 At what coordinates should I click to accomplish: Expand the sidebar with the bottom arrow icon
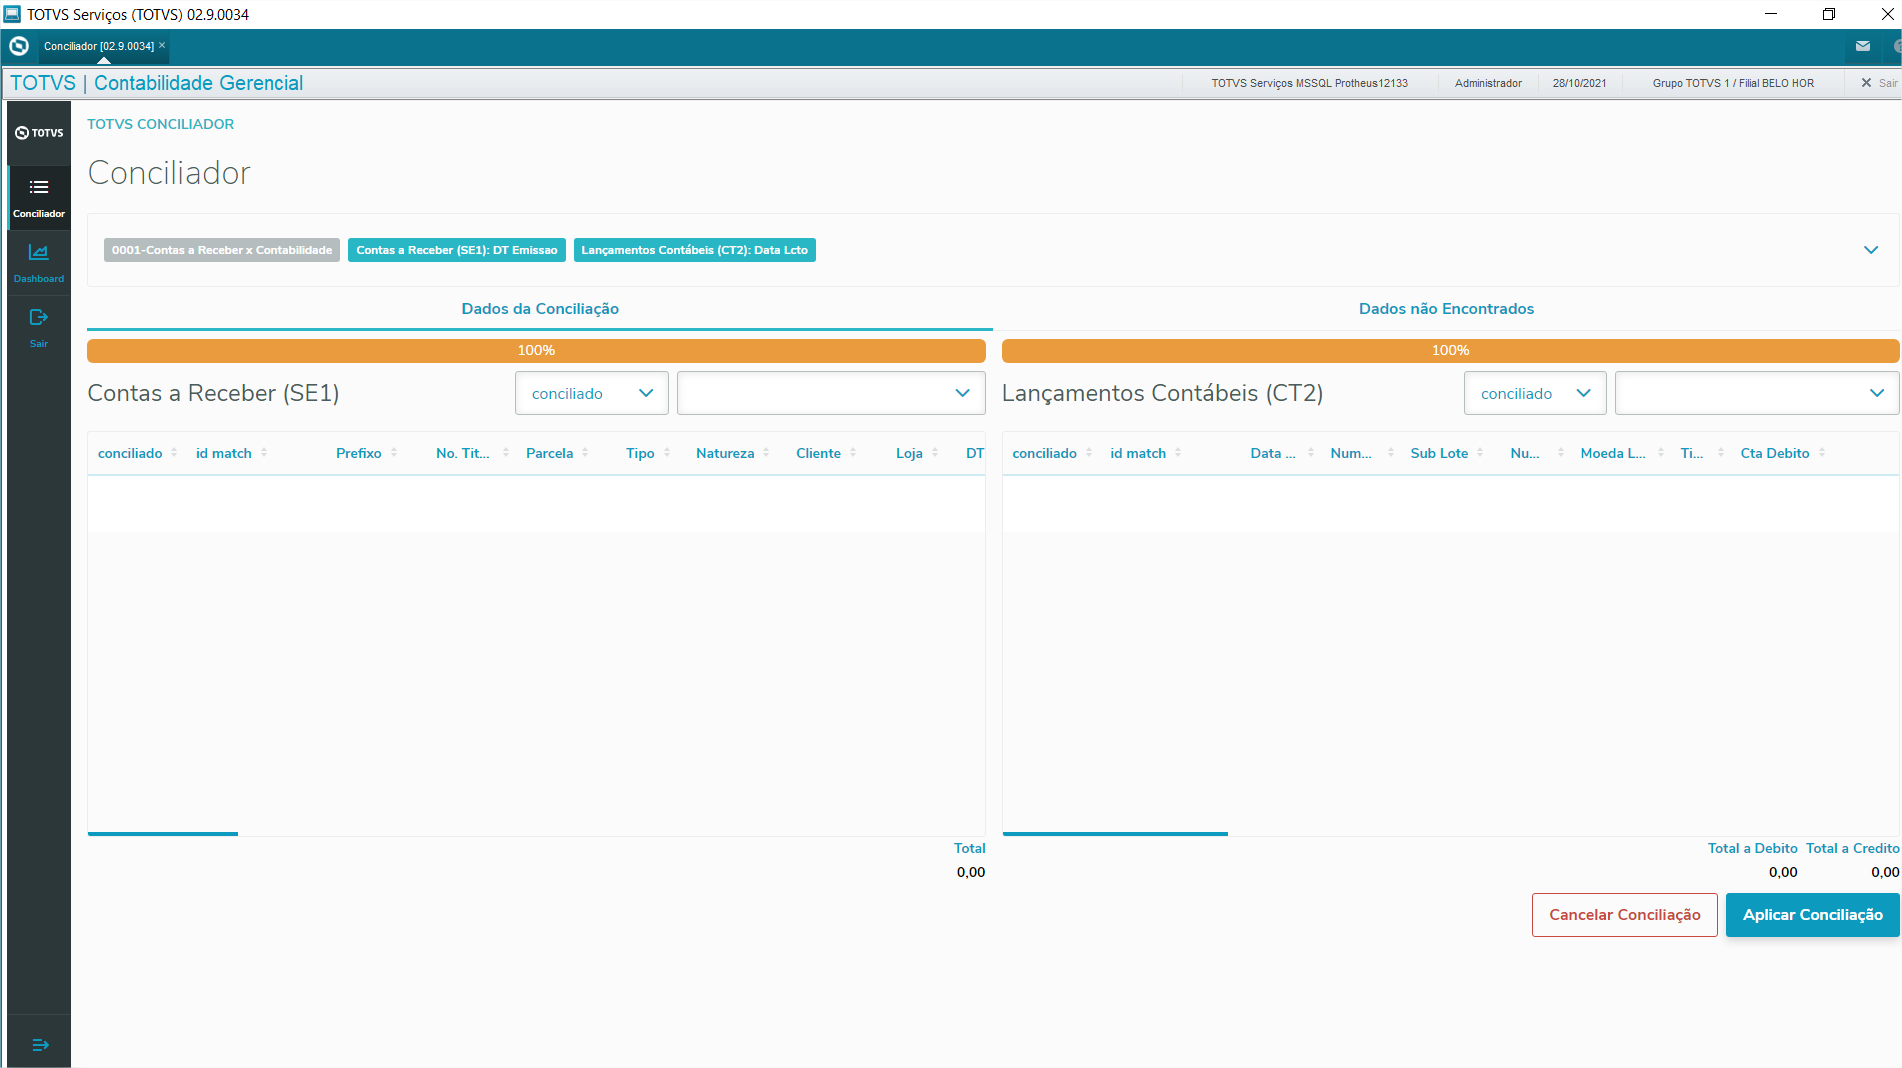coord(40,1045)
